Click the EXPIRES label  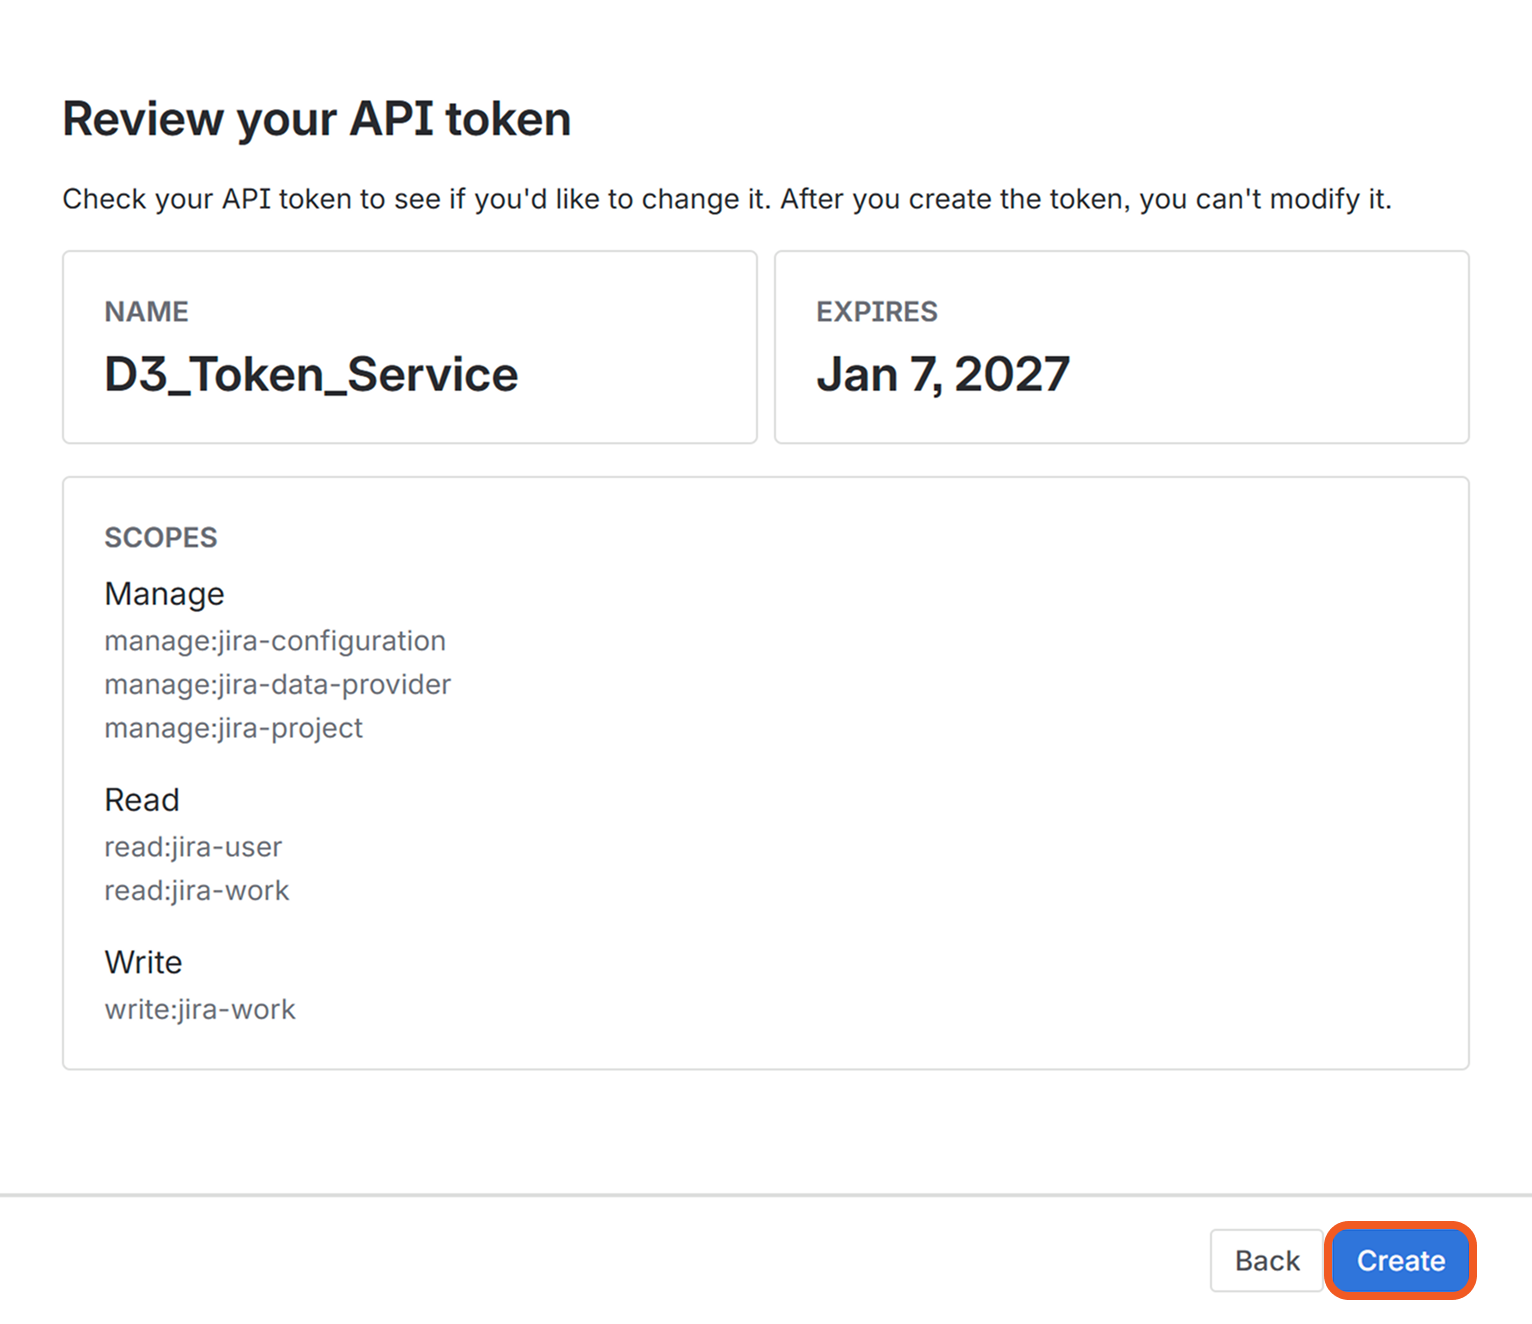click(x=877, y=311)
